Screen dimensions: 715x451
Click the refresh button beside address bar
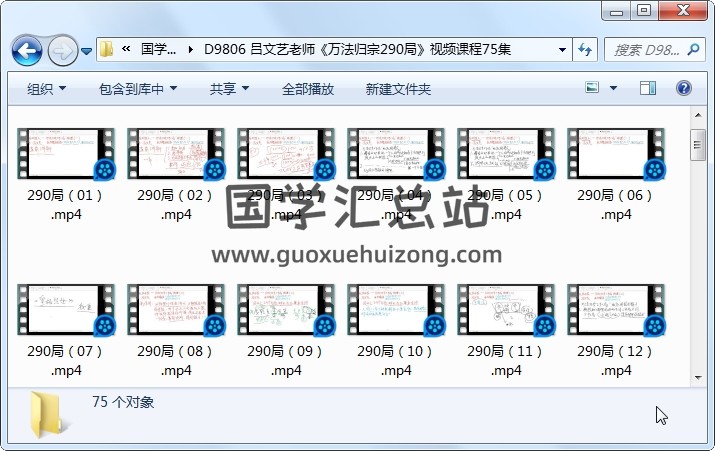point(585,49)
